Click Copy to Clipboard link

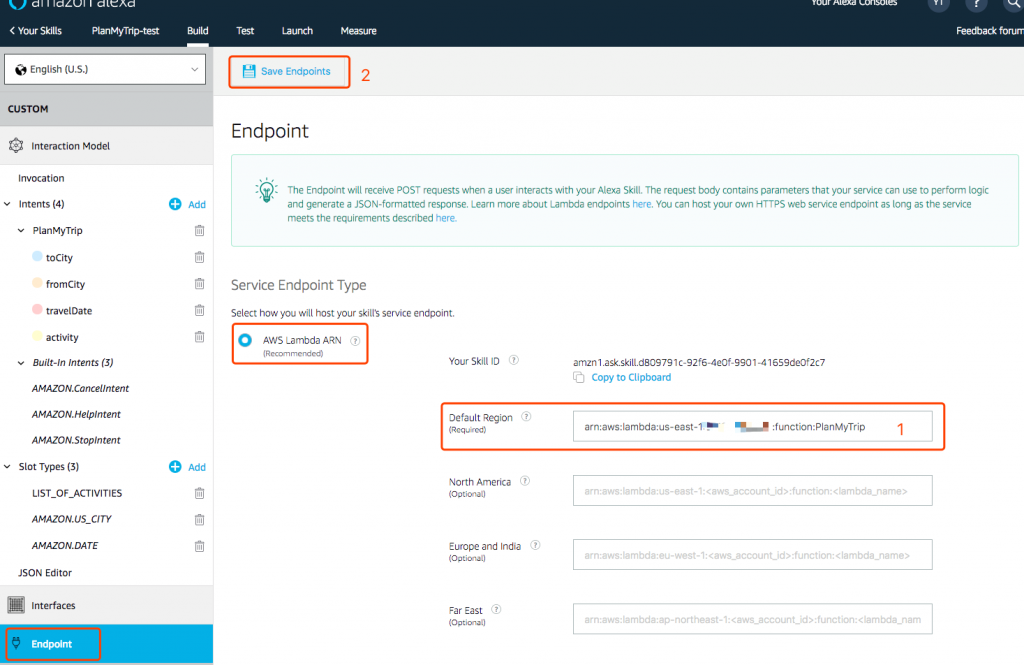pos(631,377)
